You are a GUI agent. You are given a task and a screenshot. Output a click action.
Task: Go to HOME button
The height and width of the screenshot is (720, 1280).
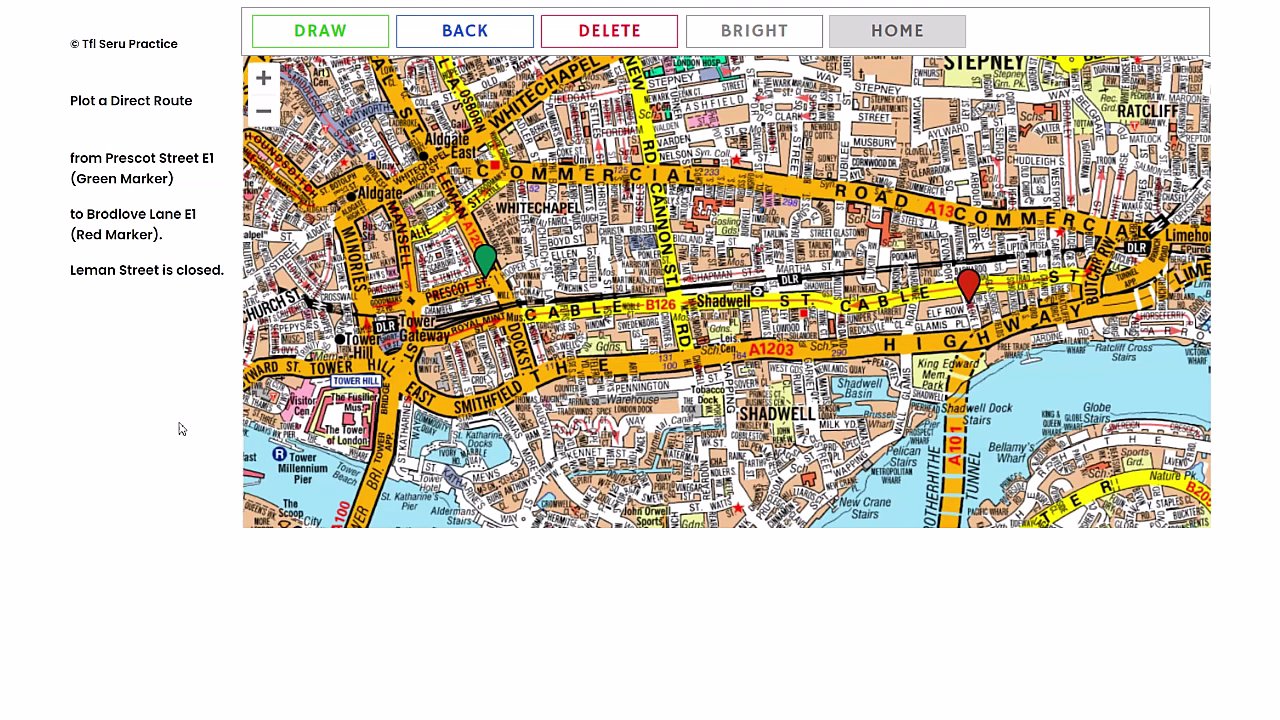click(897, 31)
